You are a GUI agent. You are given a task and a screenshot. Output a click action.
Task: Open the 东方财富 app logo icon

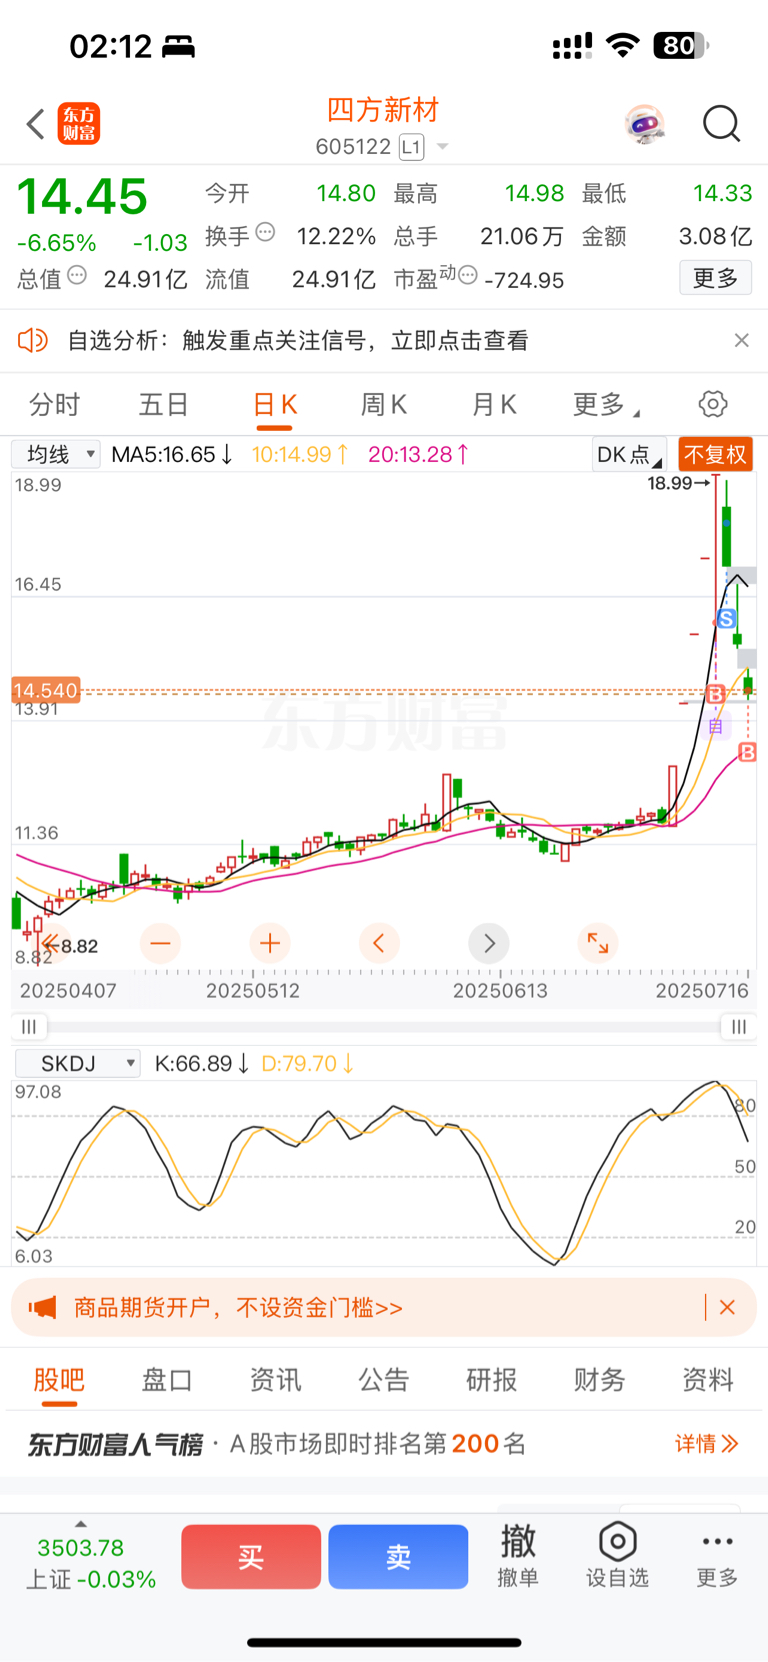[79, 124]
